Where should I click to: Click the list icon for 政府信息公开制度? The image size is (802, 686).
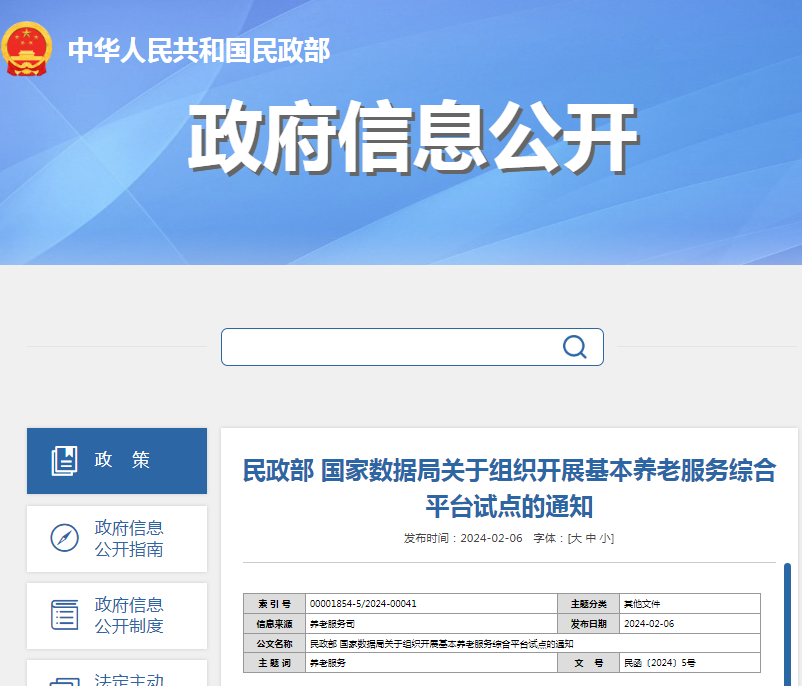[x=64, y=614]
